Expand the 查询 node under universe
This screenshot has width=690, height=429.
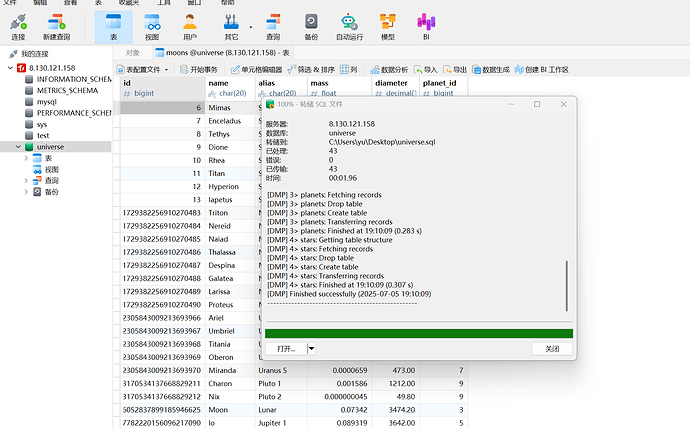(x=26, y=180)
